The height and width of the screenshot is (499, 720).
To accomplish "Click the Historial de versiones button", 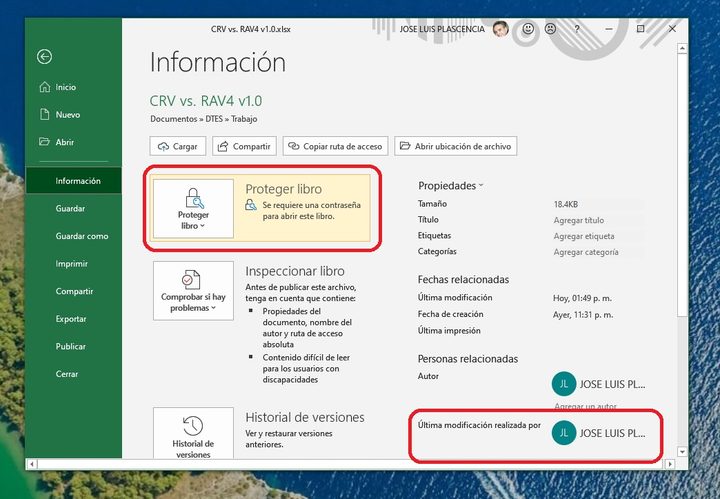I will [193, 433].
